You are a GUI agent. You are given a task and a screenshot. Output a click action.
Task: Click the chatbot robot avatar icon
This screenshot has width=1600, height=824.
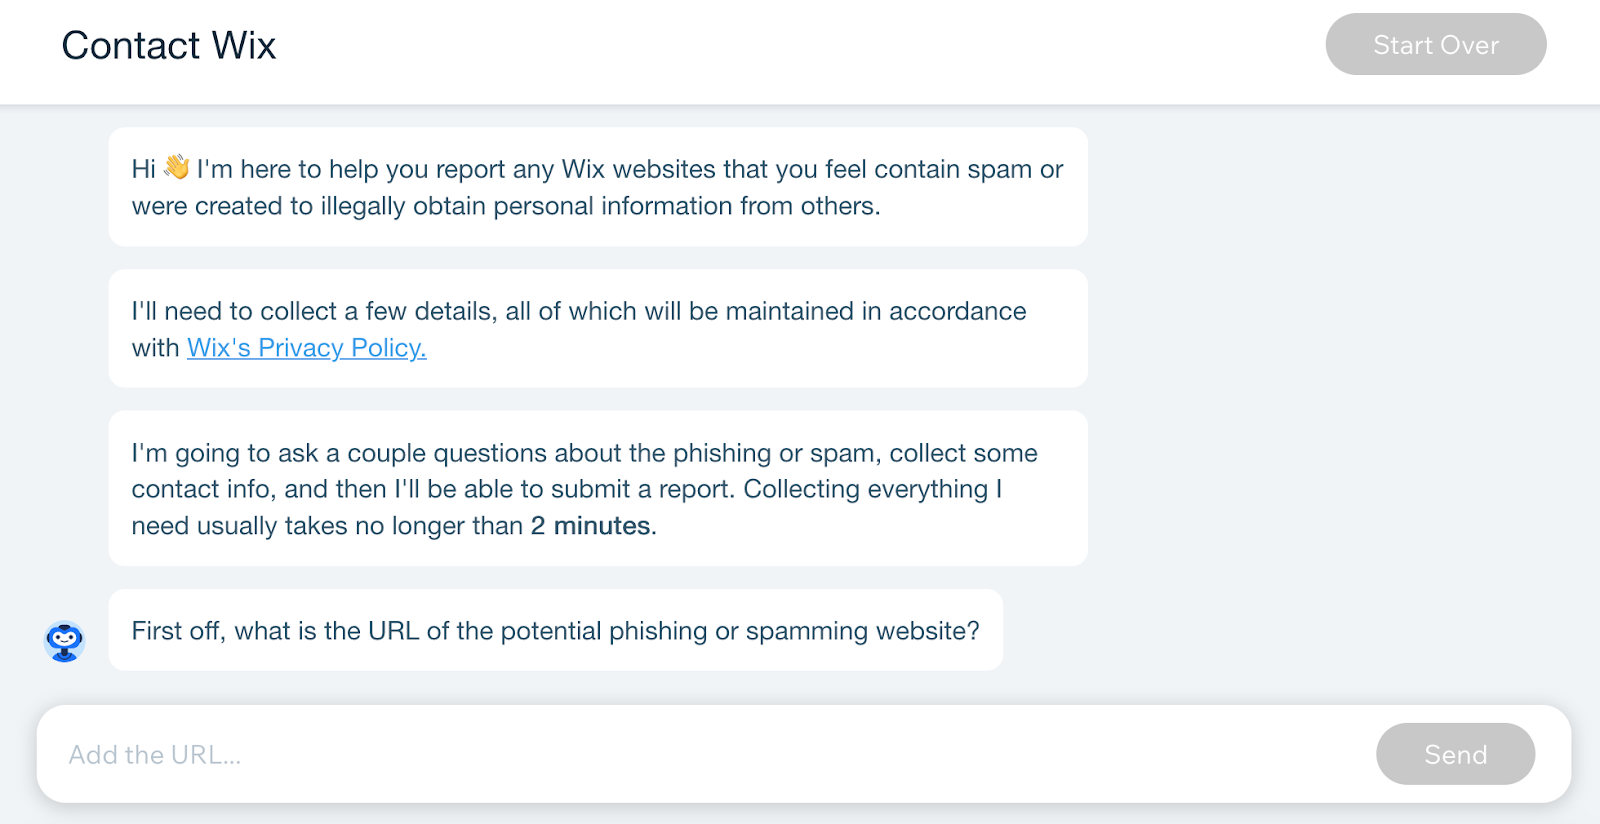pyautogui.click(x=65, y=641)
